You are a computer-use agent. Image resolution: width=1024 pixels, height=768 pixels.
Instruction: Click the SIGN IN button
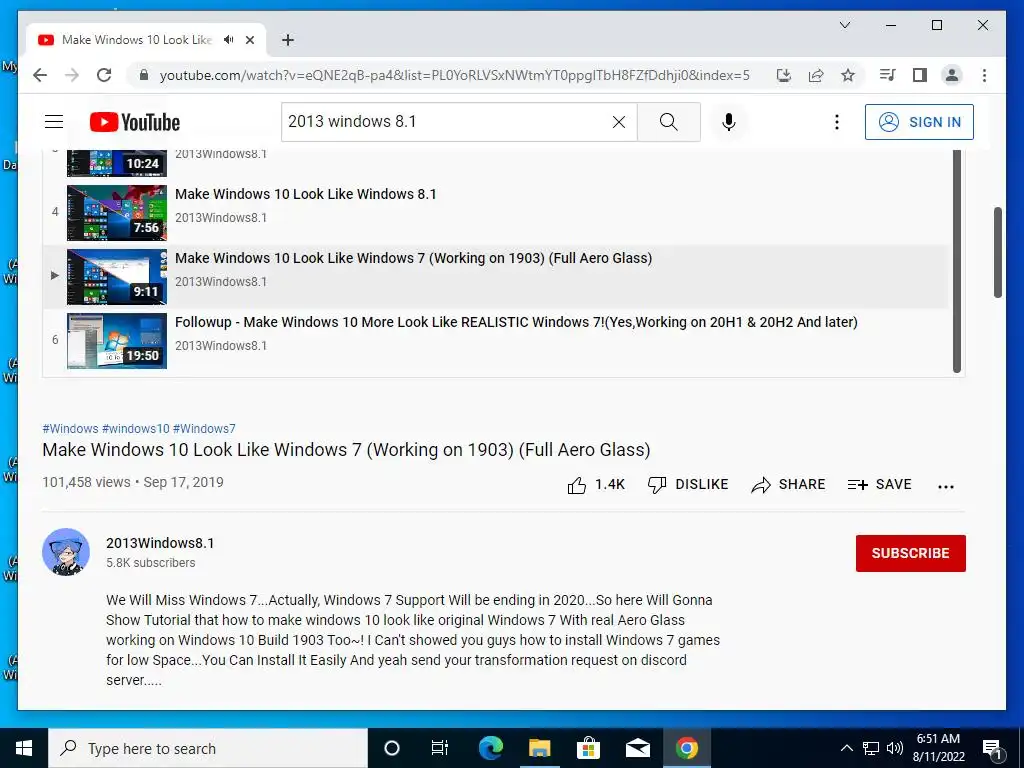(919, 121)
